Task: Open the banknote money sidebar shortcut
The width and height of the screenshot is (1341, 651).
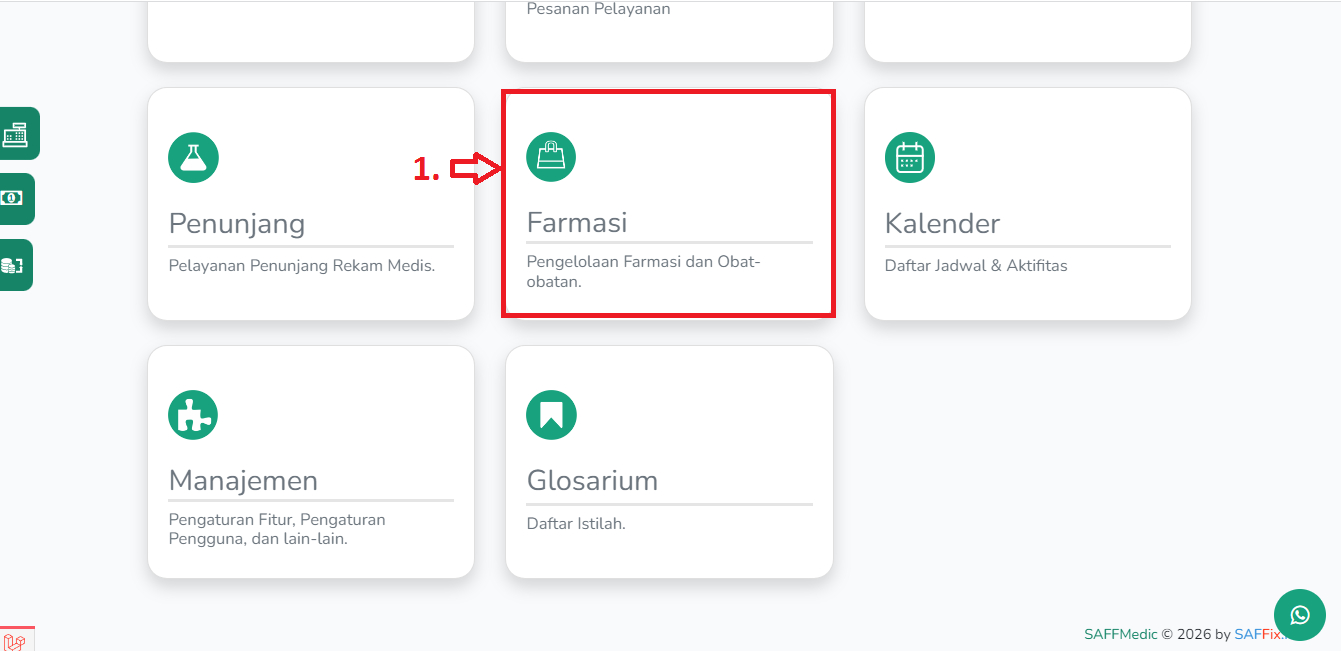Action: click(x=13, y=198)
